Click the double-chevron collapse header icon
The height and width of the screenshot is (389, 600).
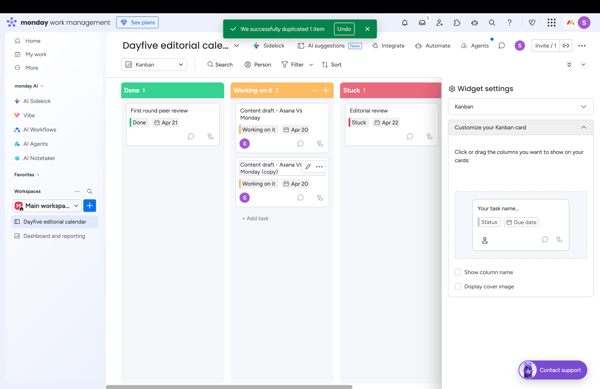pyautogui.click(x=569, y=65)
